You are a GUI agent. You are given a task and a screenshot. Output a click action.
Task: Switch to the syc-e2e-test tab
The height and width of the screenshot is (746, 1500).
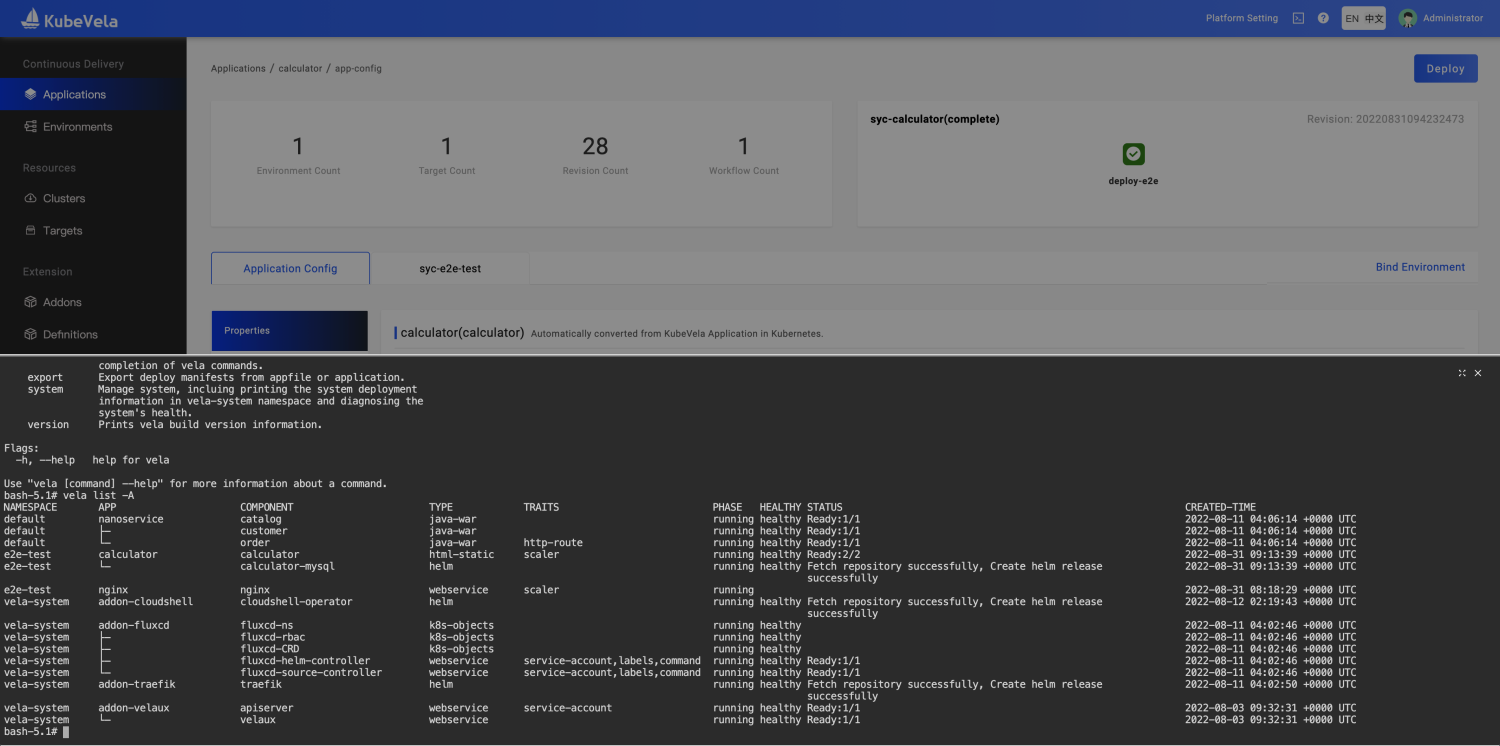pos(450,268)
